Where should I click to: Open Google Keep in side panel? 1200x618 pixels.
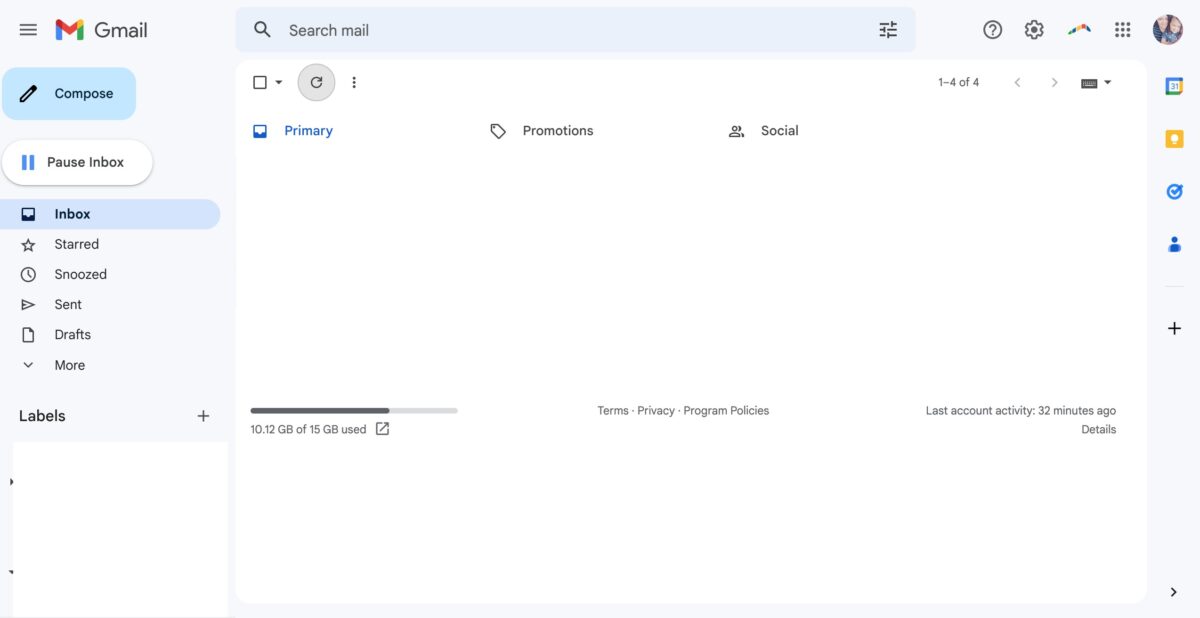point(1174,139)
